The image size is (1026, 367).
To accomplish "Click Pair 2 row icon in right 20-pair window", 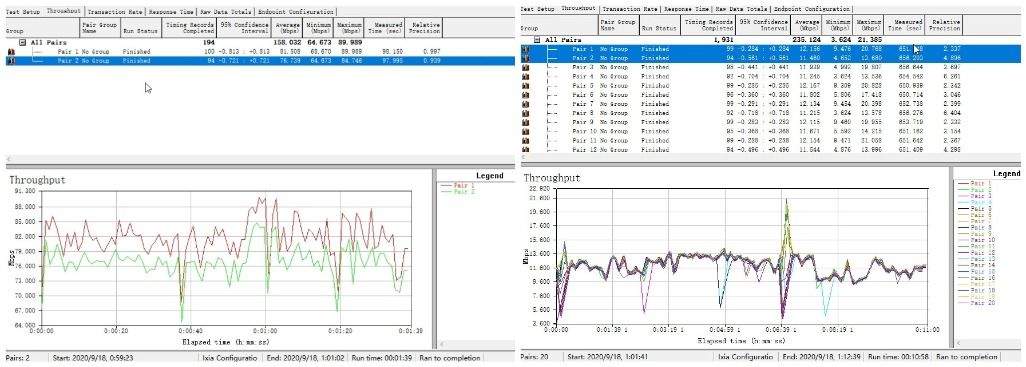I will click(525, 58).
